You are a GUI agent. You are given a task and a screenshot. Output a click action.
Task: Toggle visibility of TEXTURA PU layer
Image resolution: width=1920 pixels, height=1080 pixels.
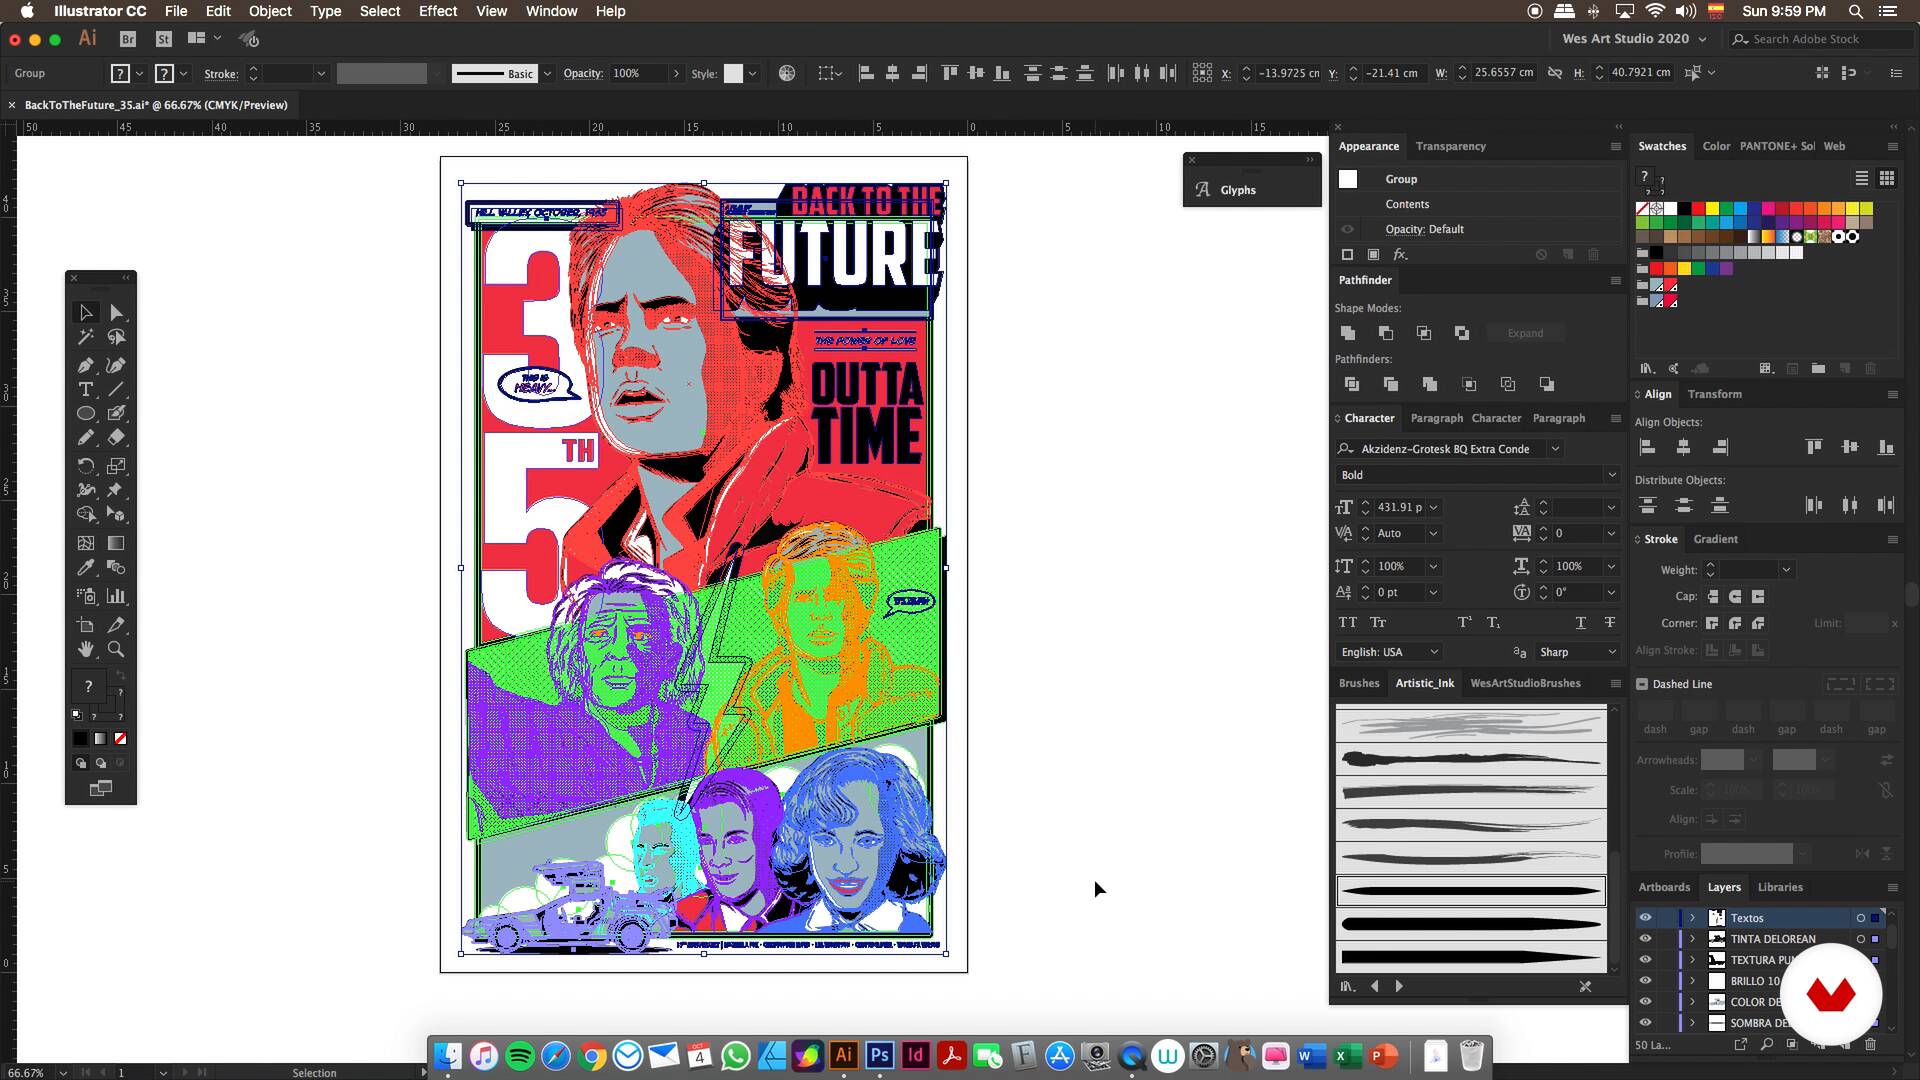point(1645,960)
